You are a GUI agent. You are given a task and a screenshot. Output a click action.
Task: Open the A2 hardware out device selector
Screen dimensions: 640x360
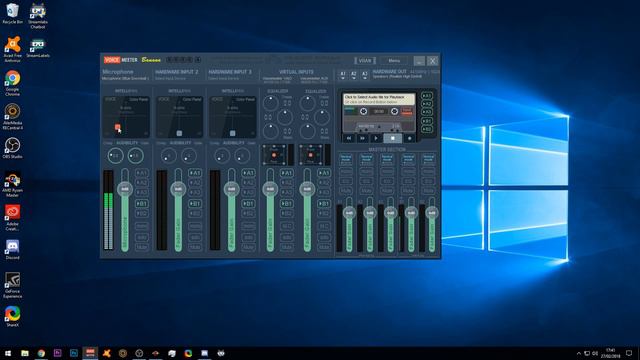(x=354, y=75)
